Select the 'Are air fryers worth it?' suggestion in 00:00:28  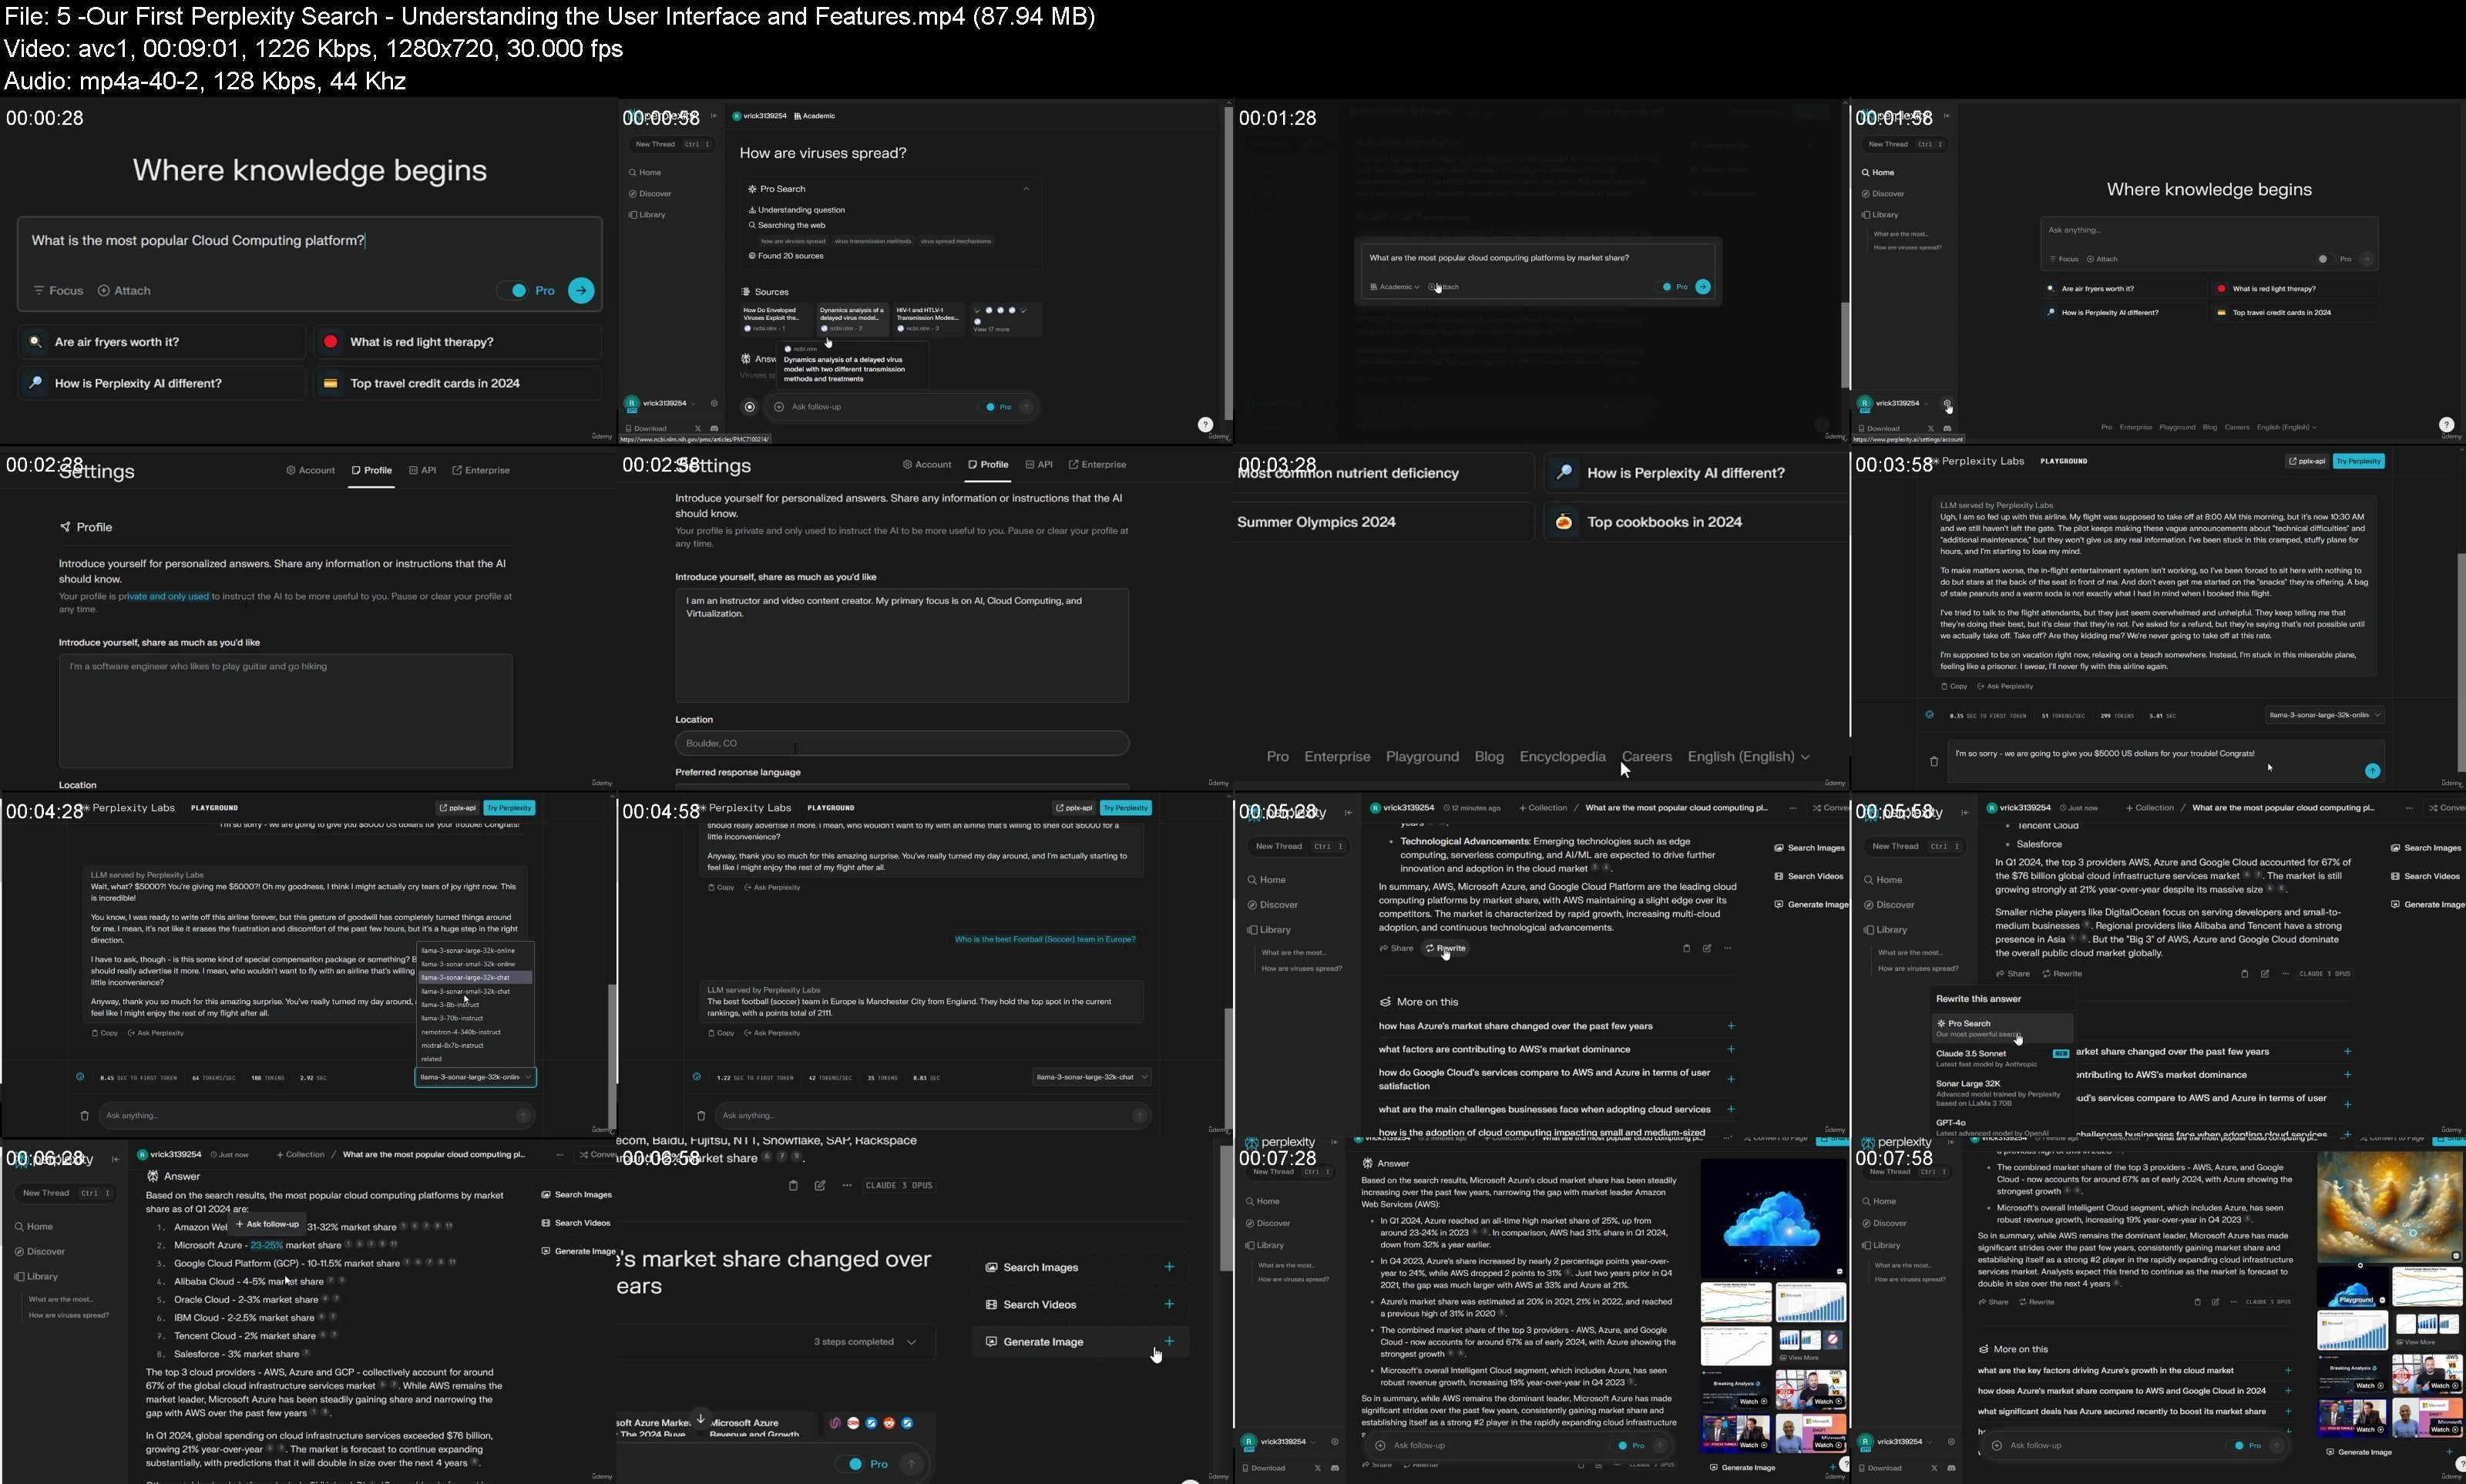162,342
